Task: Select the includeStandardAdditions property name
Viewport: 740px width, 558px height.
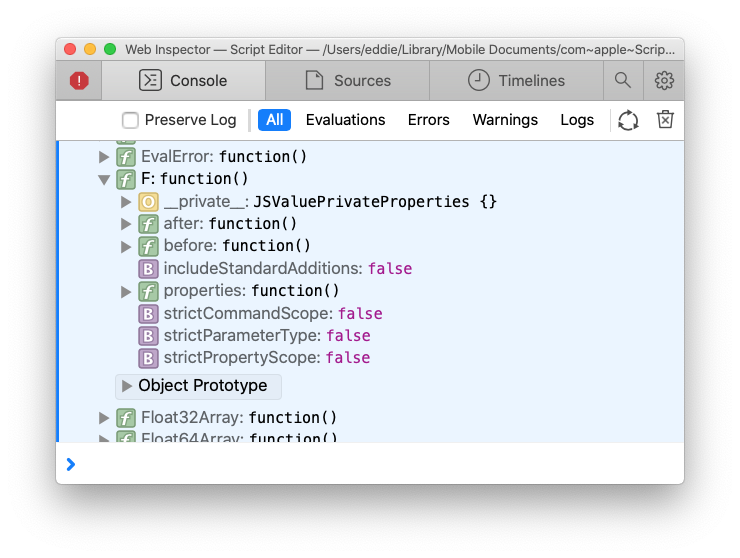Action: (263, 269)
